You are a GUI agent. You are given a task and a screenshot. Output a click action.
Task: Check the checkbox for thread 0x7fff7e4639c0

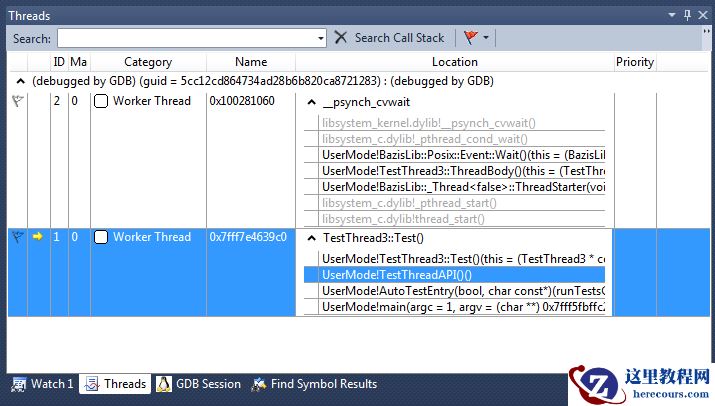coord(101,237)
